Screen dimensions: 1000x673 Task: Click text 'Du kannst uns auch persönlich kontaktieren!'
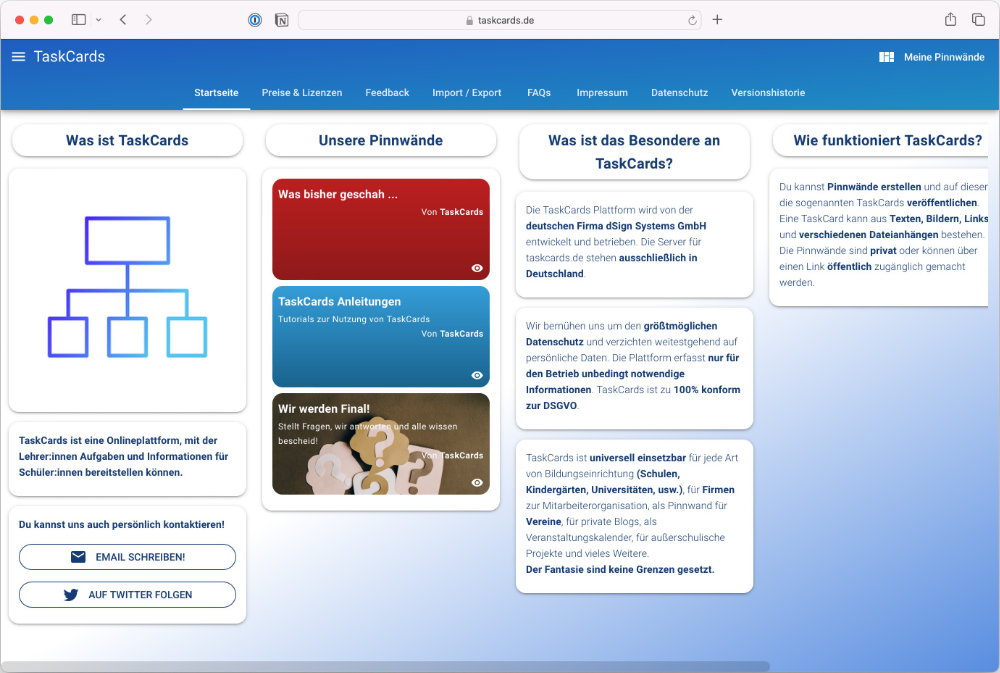(122, 524)
